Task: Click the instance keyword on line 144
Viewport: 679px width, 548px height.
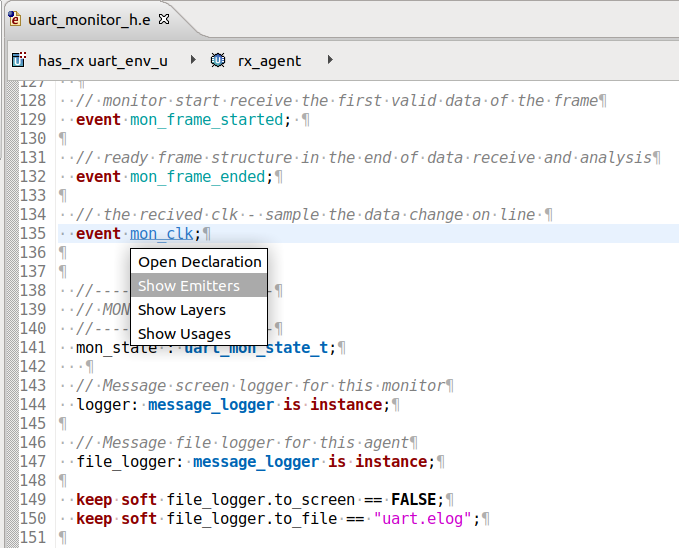Action: tap(346, 405)
